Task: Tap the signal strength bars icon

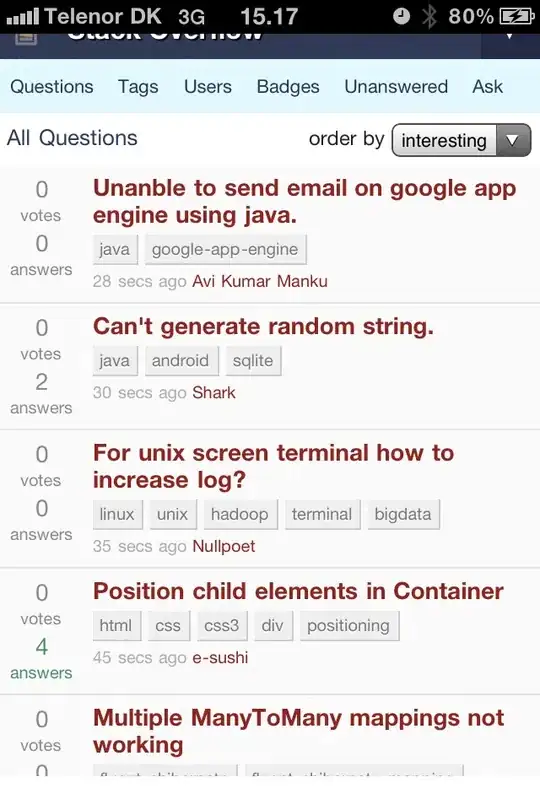Action: 22,18
